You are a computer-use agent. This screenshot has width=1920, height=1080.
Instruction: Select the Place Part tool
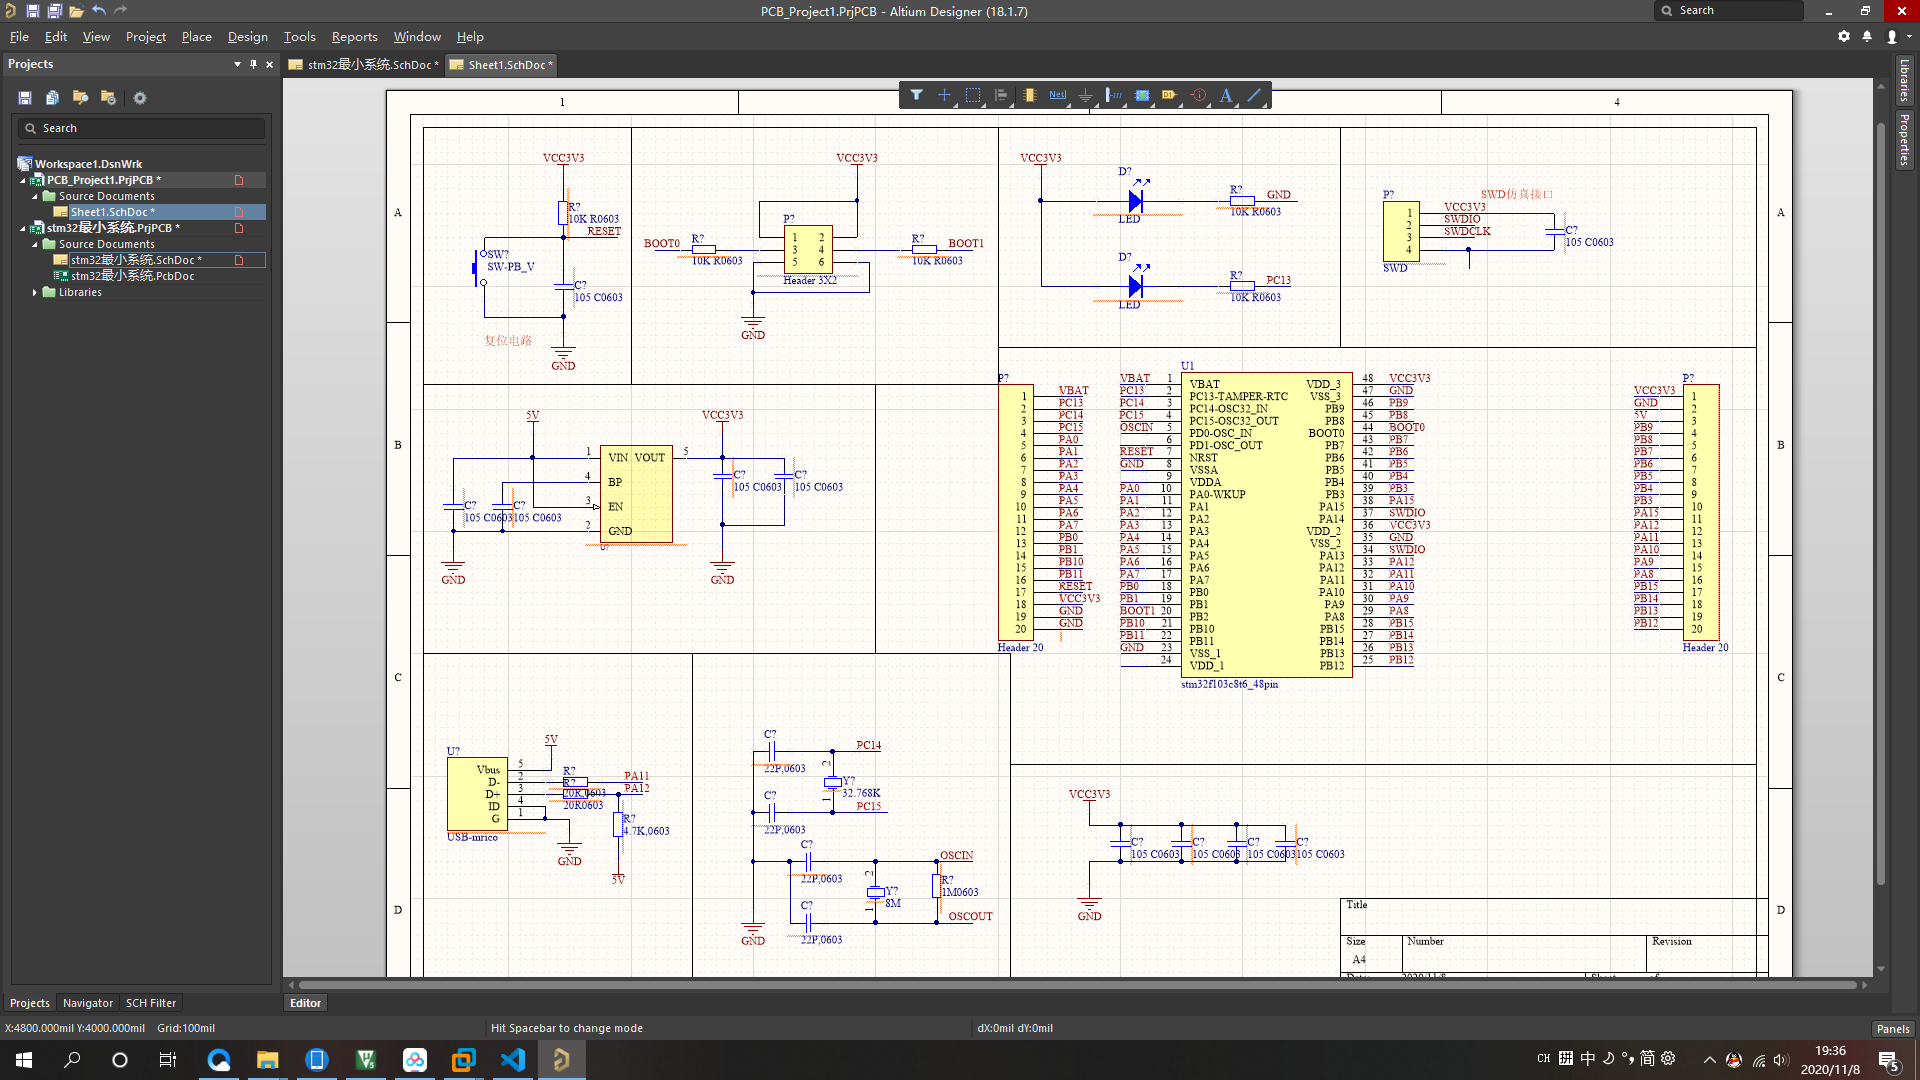(1029, 96)
